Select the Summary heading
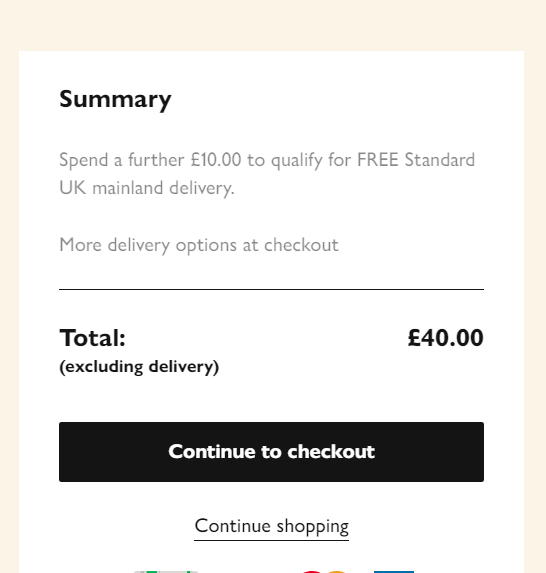The height and width of the screenshot is (573, 546). pyautogui.click(x=115, y=99)
